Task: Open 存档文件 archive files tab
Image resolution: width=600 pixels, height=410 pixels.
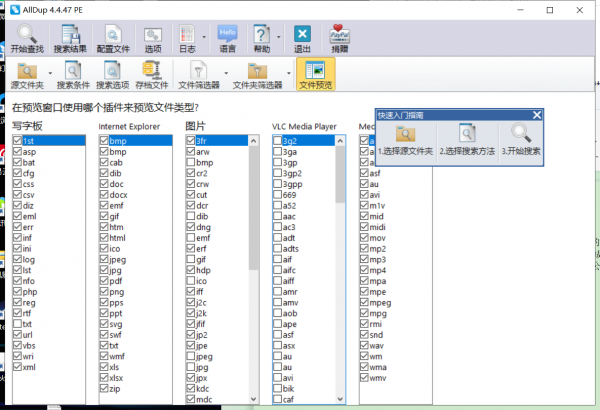Action: [x=152, y=75]
